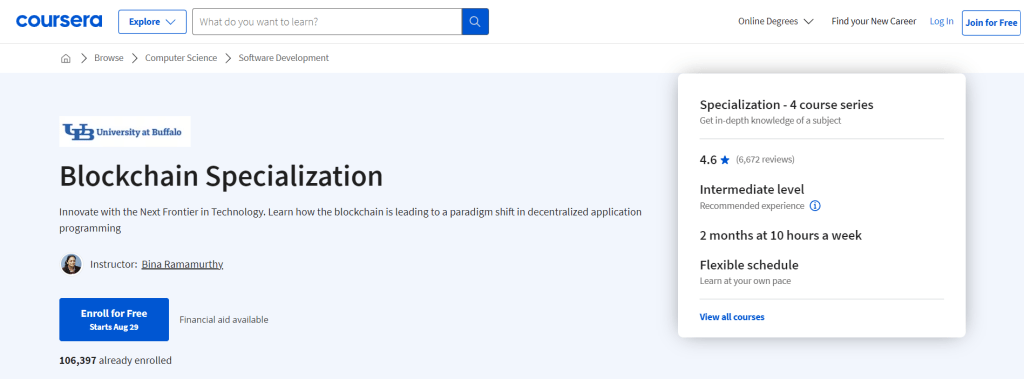
Task: Click the Blockchain Specialization title
Action: [x=221, y=176]
